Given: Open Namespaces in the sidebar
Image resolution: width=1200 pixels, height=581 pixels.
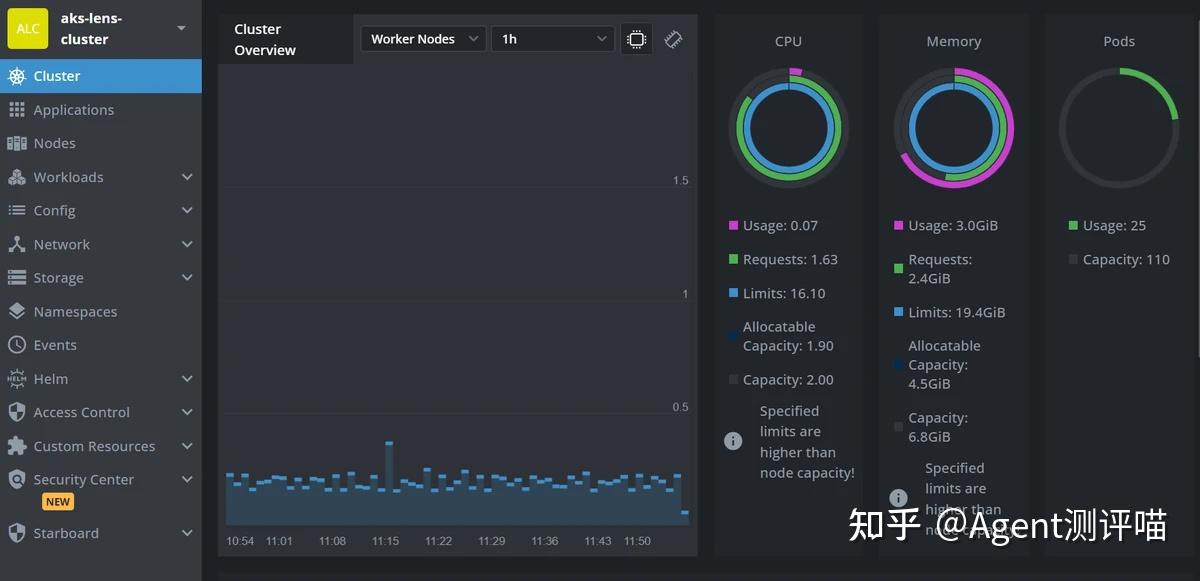Looking at the screenshot, I should [101, 311].
